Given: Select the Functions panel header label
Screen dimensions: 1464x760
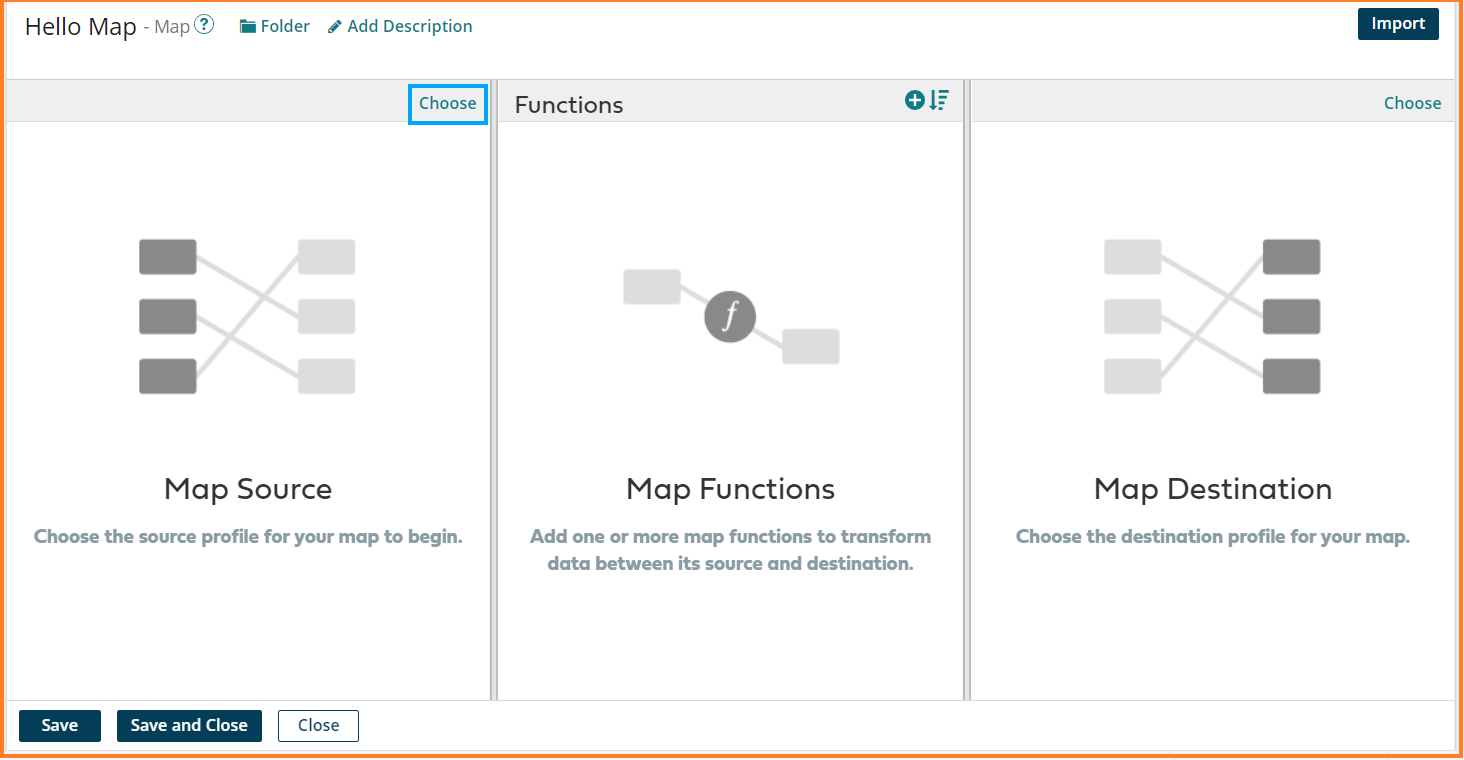Looking at the screenshot, I should click(568, 105).
